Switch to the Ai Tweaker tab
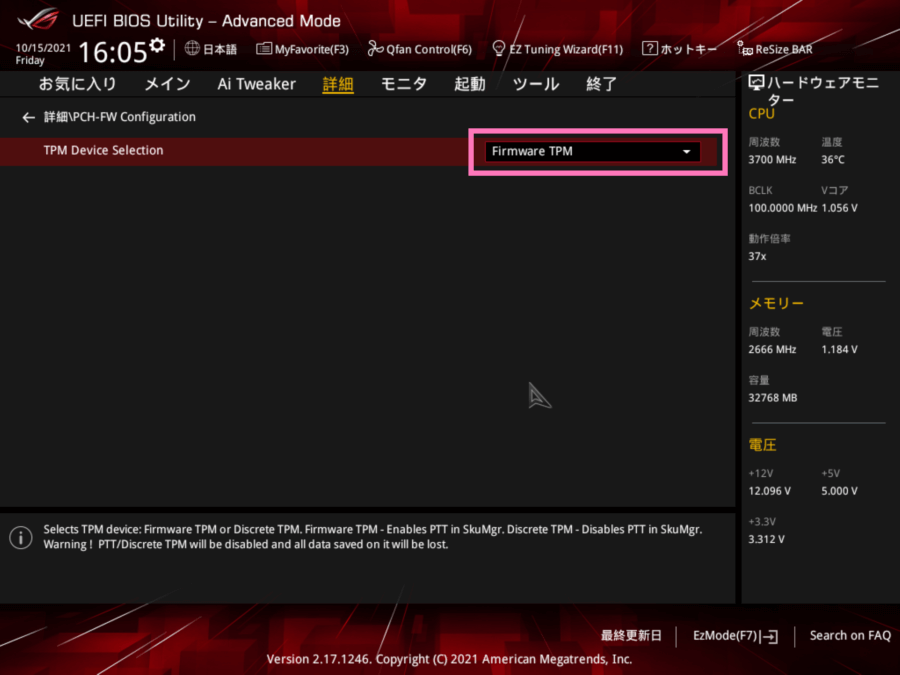The image size is (900, 675). [256, 84]
